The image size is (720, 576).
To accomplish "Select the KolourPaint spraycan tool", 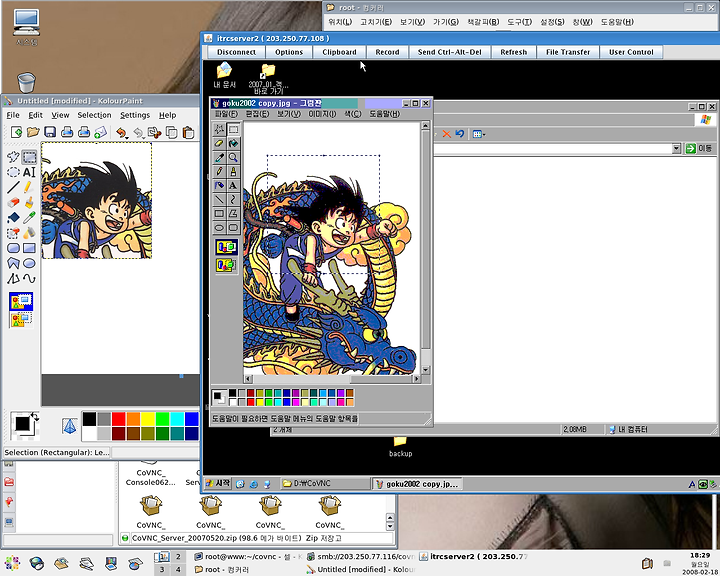I will [x=29, y=233].
